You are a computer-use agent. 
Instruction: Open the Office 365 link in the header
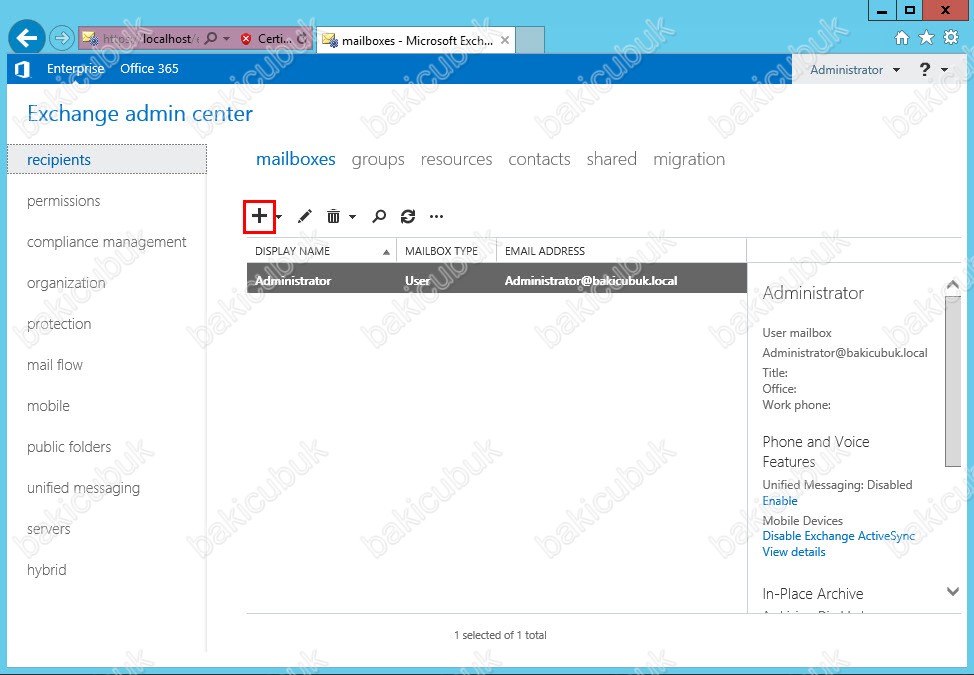[x=149, y=68]
